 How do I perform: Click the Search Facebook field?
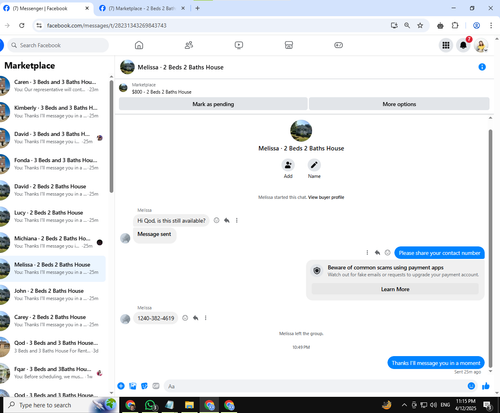pos(58,45)
